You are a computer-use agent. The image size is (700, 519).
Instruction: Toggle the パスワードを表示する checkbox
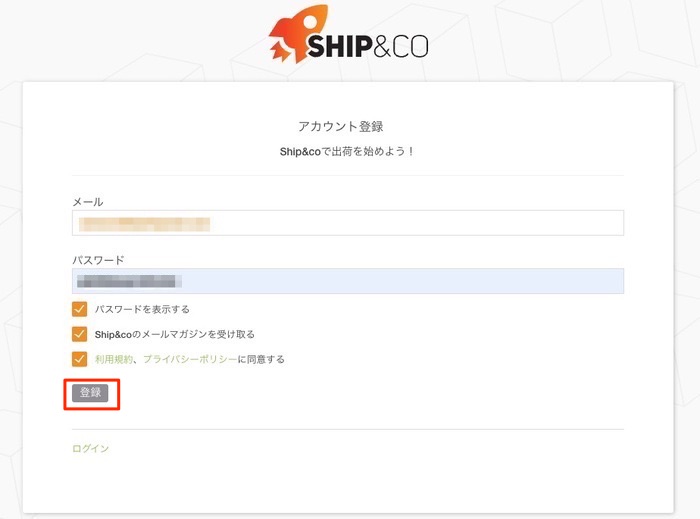point(80,309)
